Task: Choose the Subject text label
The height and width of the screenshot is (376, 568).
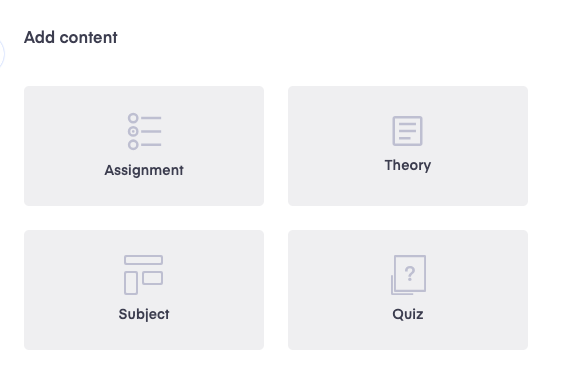Action: (x=144, y=314)
